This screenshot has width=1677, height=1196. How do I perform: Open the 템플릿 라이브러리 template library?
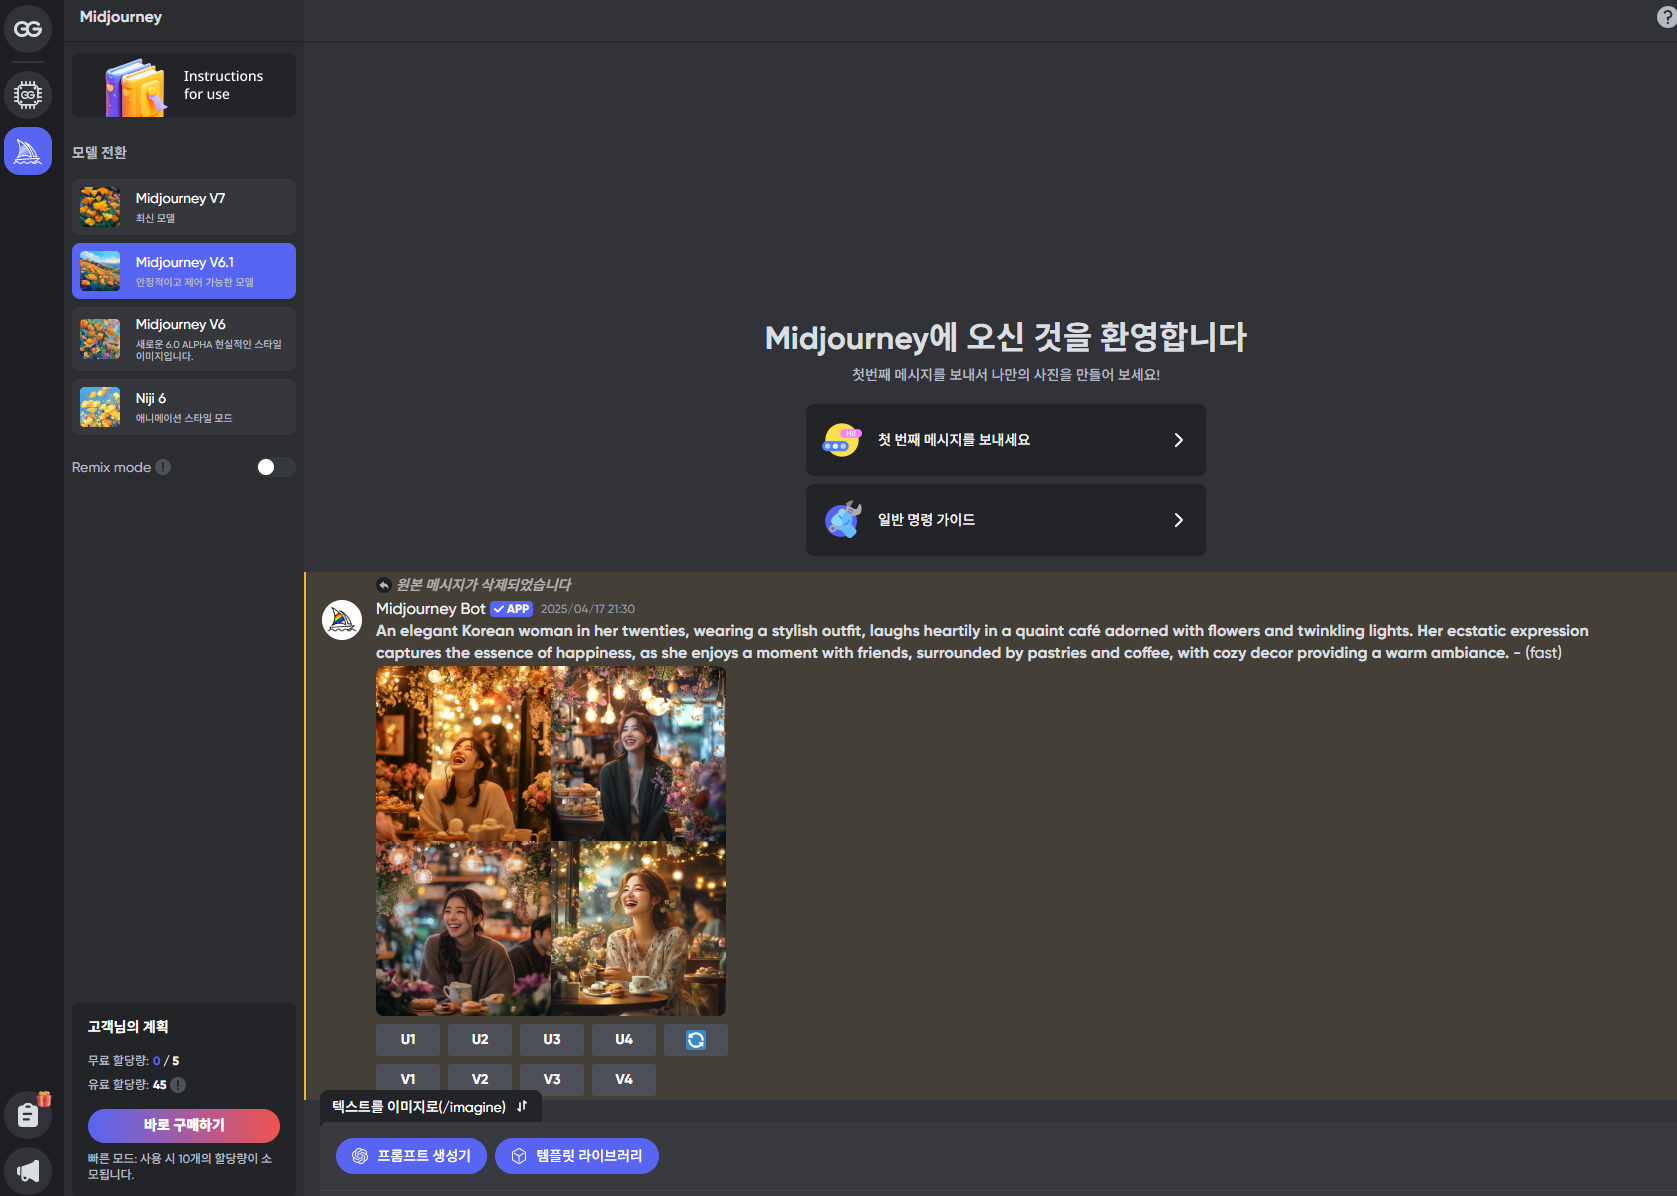(577, 1156)
